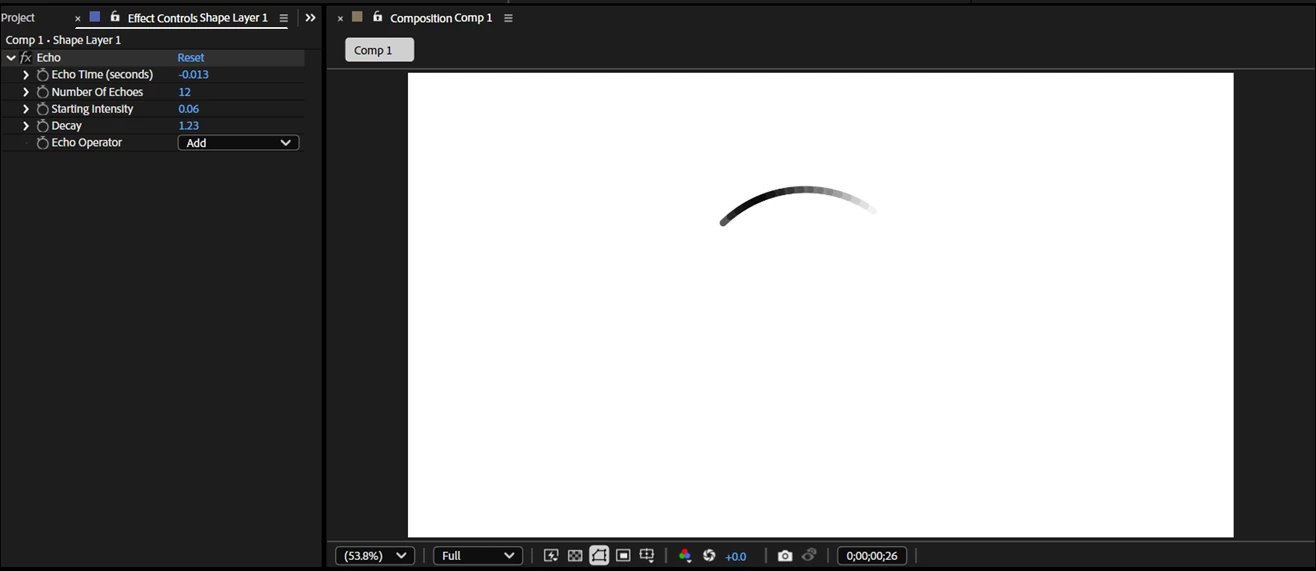
Task: Close the Effect Controls panel
Action: click(x=78, y=18)
